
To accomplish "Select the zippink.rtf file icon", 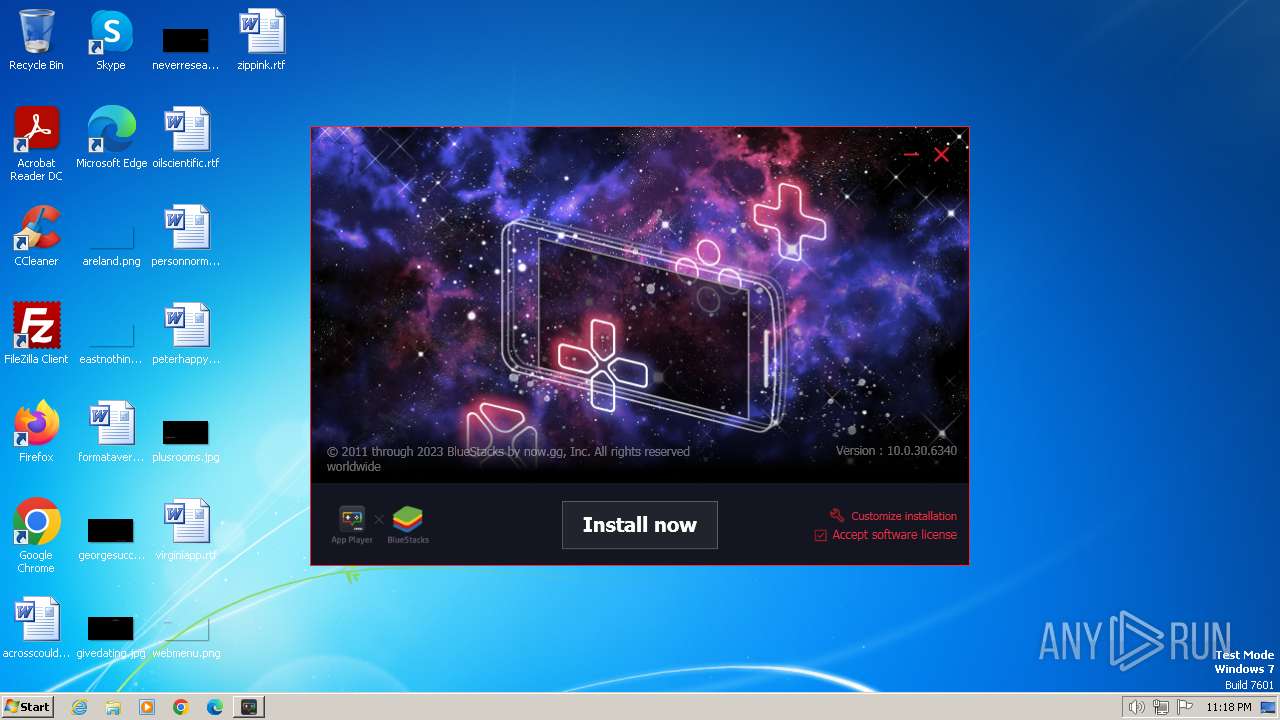I will (x=261, y=40).
